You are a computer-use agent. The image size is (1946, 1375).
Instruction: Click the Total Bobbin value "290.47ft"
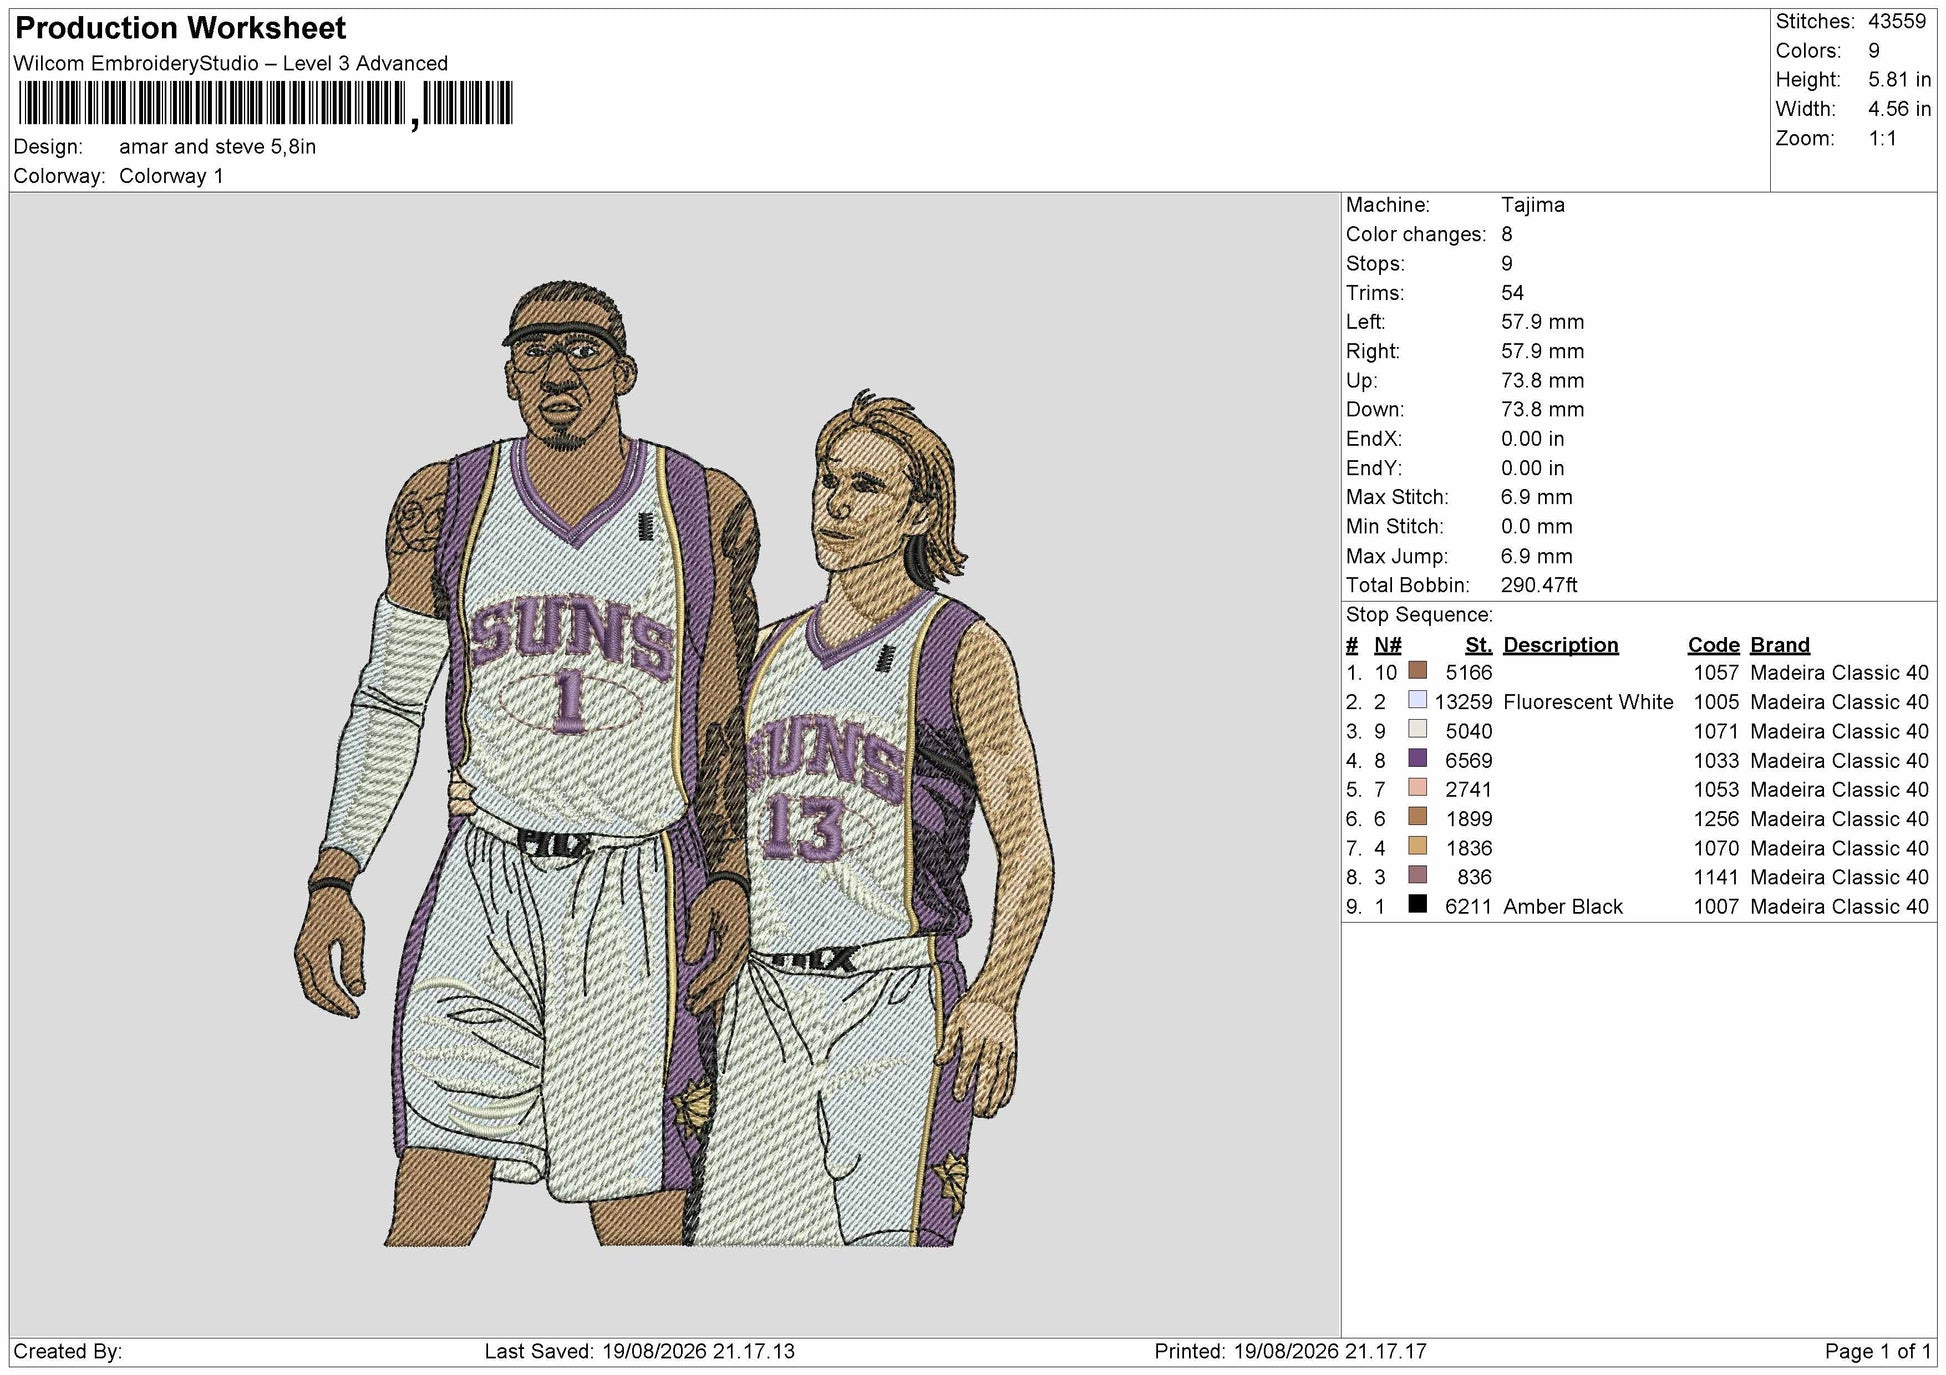coord(1539,585)
